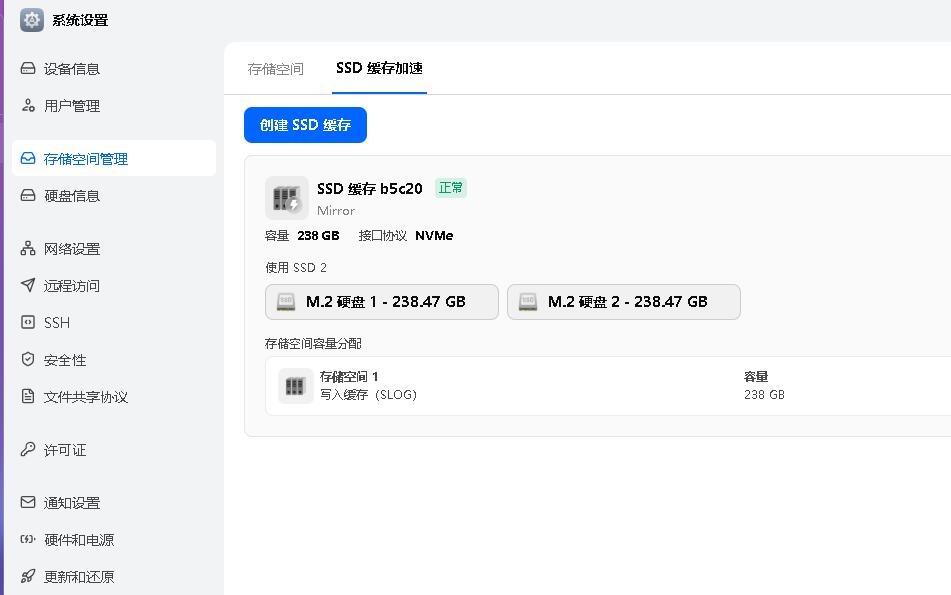The width and height of the screenshot is (951, 595).
Task: Switch to the 存储空间 tab
Action: coord(275,69)
